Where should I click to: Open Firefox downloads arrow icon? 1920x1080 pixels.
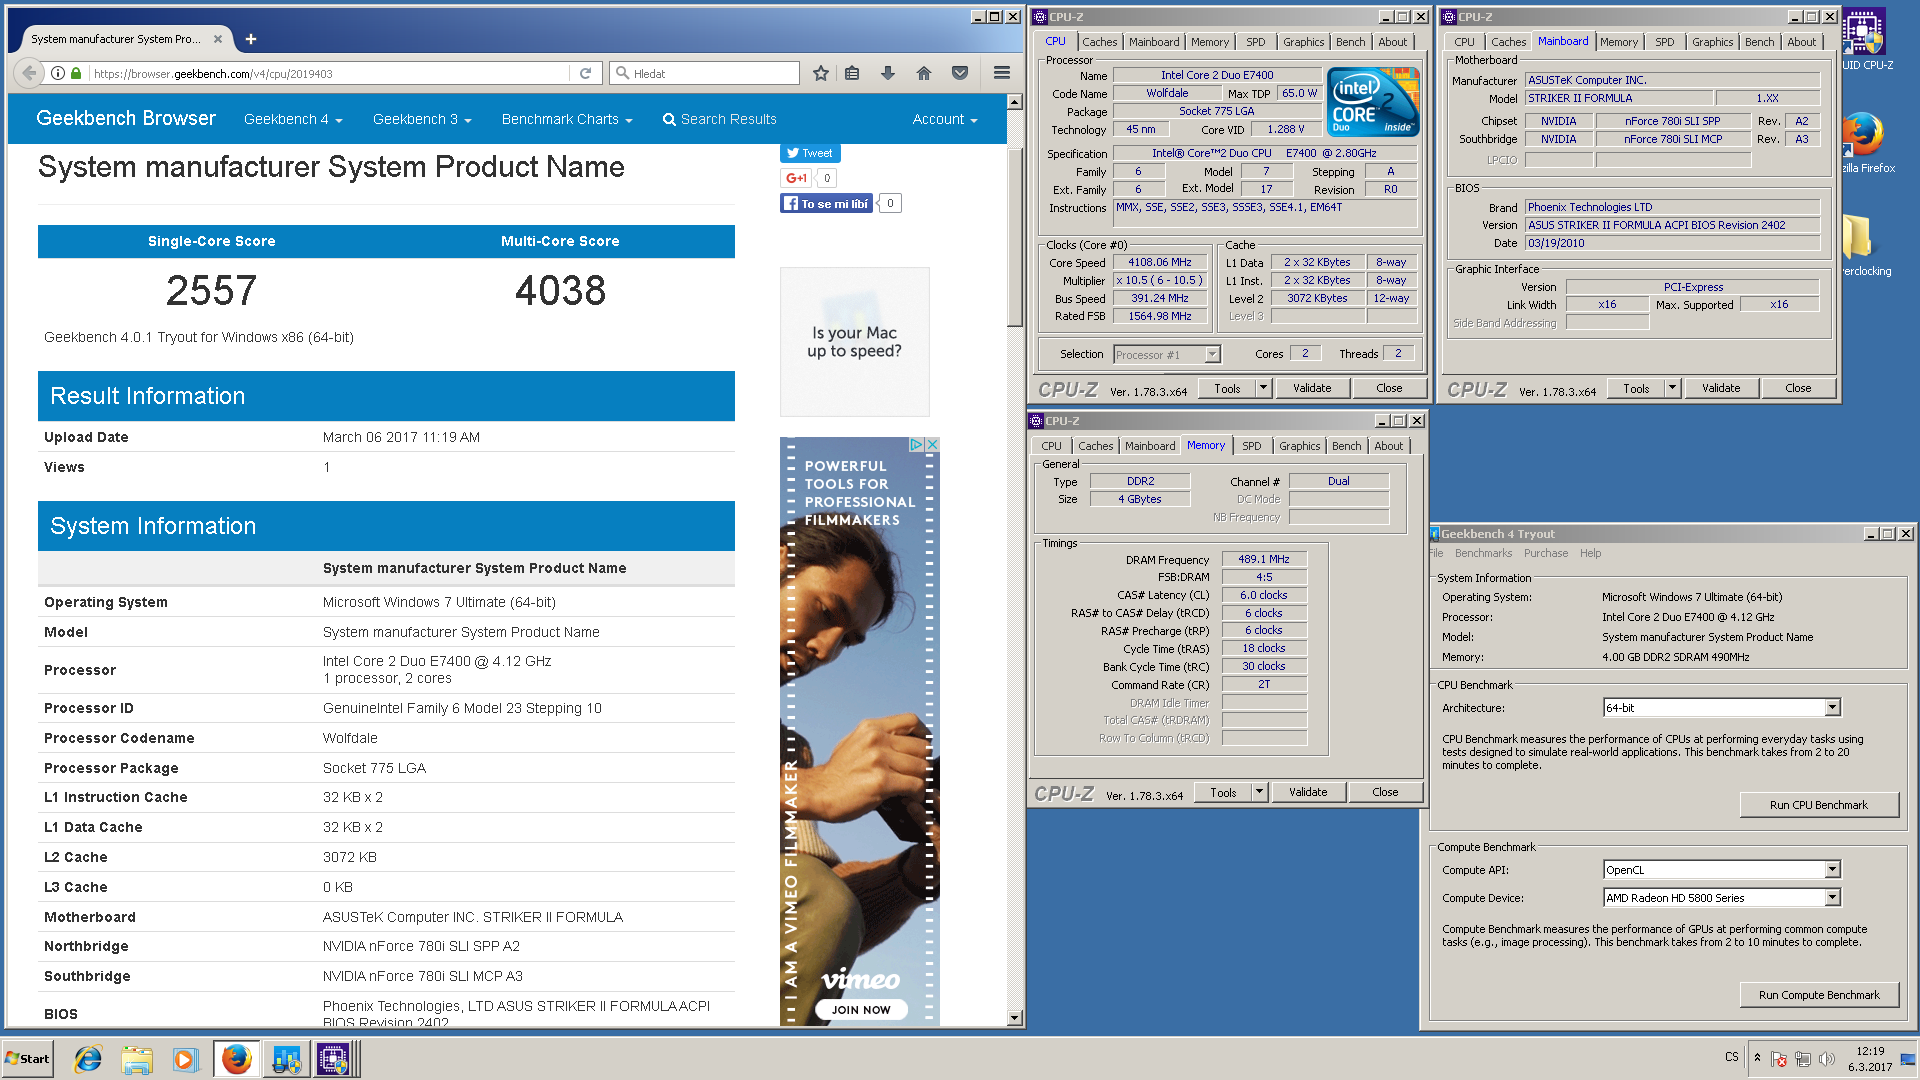(888, 73)
